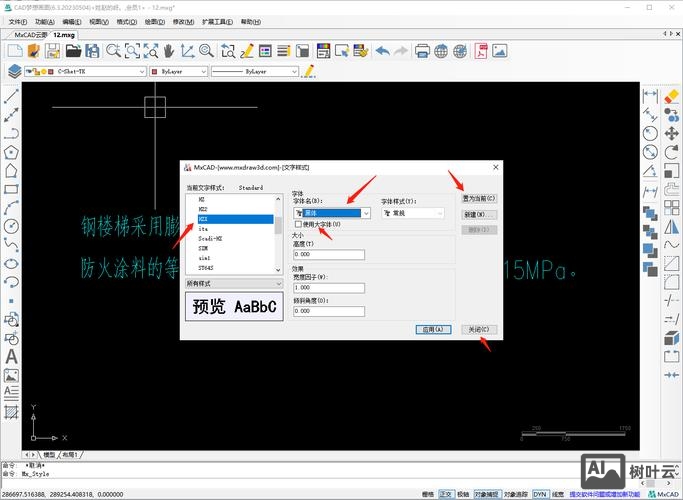Toggle DYN dynamic input in status bar
The image size is (683, 500).
tap(540, 493)
